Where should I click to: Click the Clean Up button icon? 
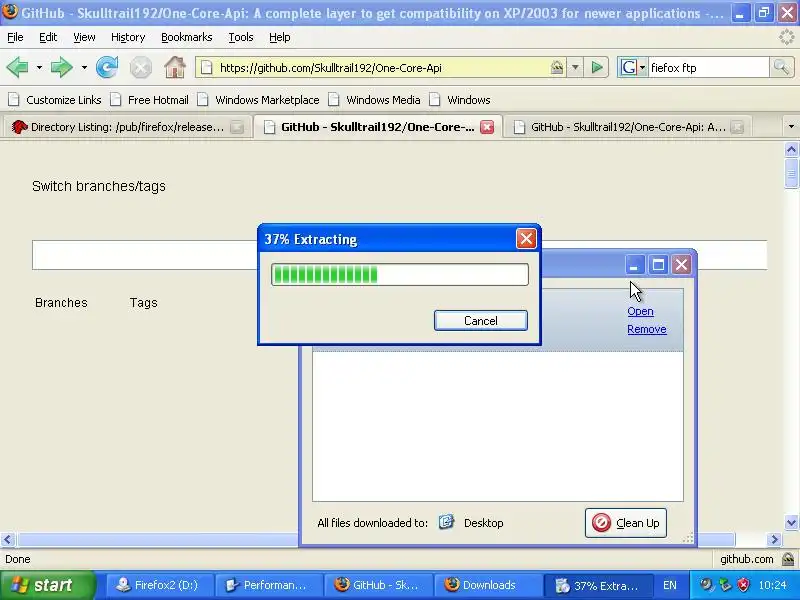pos(601,523)
